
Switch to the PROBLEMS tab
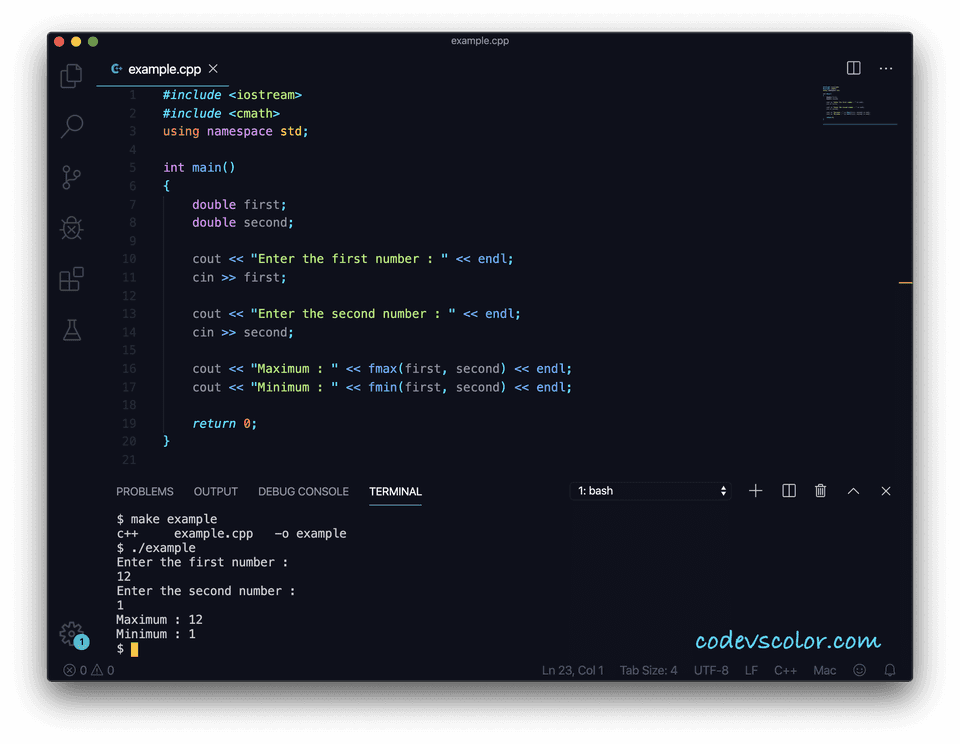click(x=145, y=492)
